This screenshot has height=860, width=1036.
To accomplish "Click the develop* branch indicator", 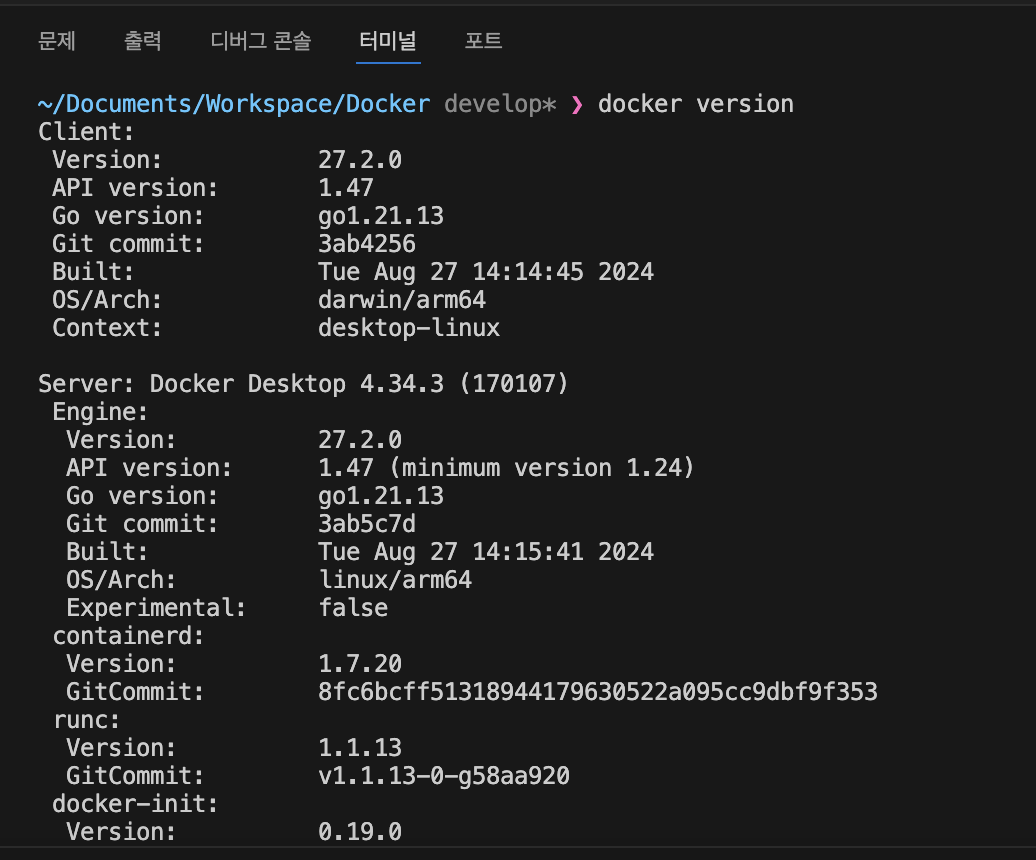I will coord(500,104).
